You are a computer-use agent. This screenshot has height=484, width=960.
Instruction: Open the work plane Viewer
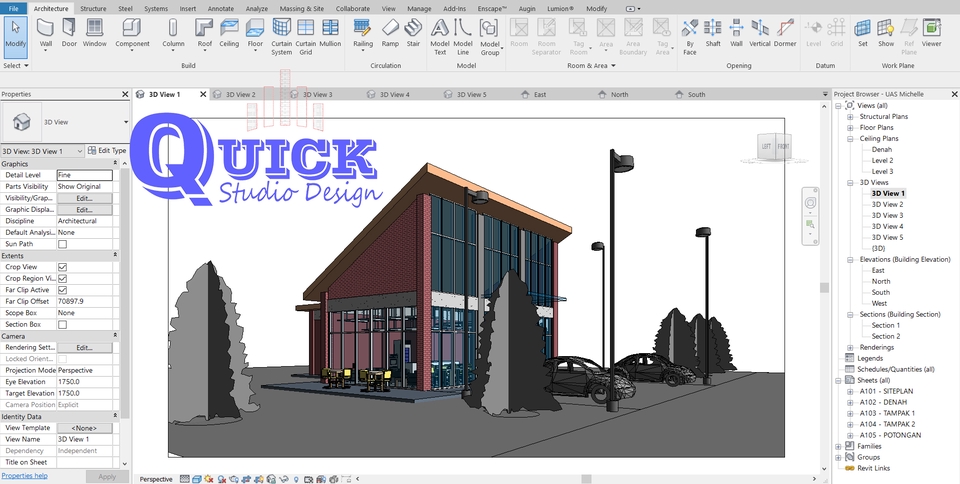[x=931, y=34]
